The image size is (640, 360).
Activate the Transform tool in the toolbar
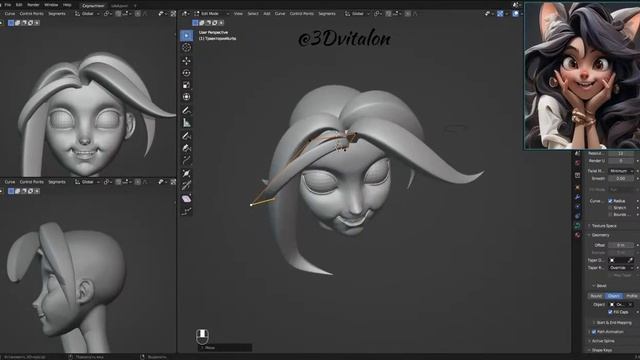click(x=187, y=97)
